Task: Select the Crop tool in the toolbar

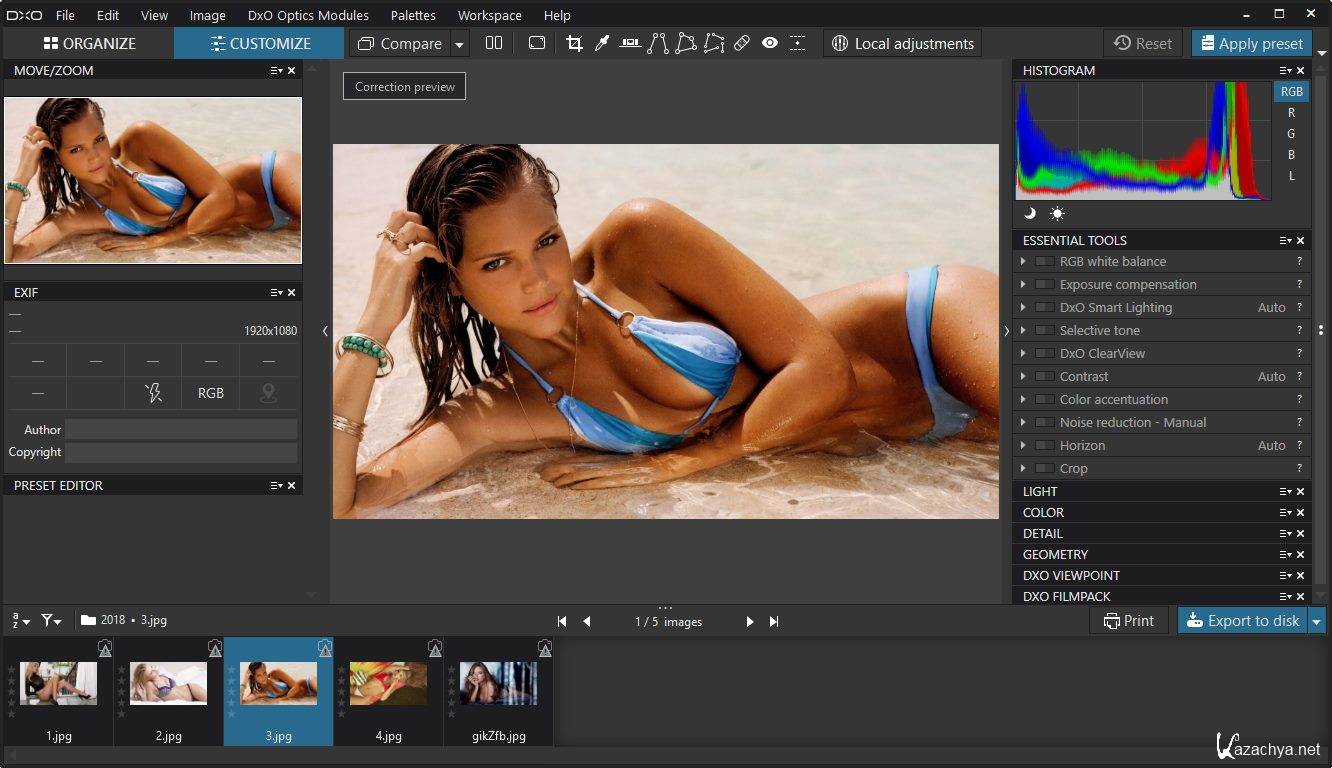Action: (574, 43)
